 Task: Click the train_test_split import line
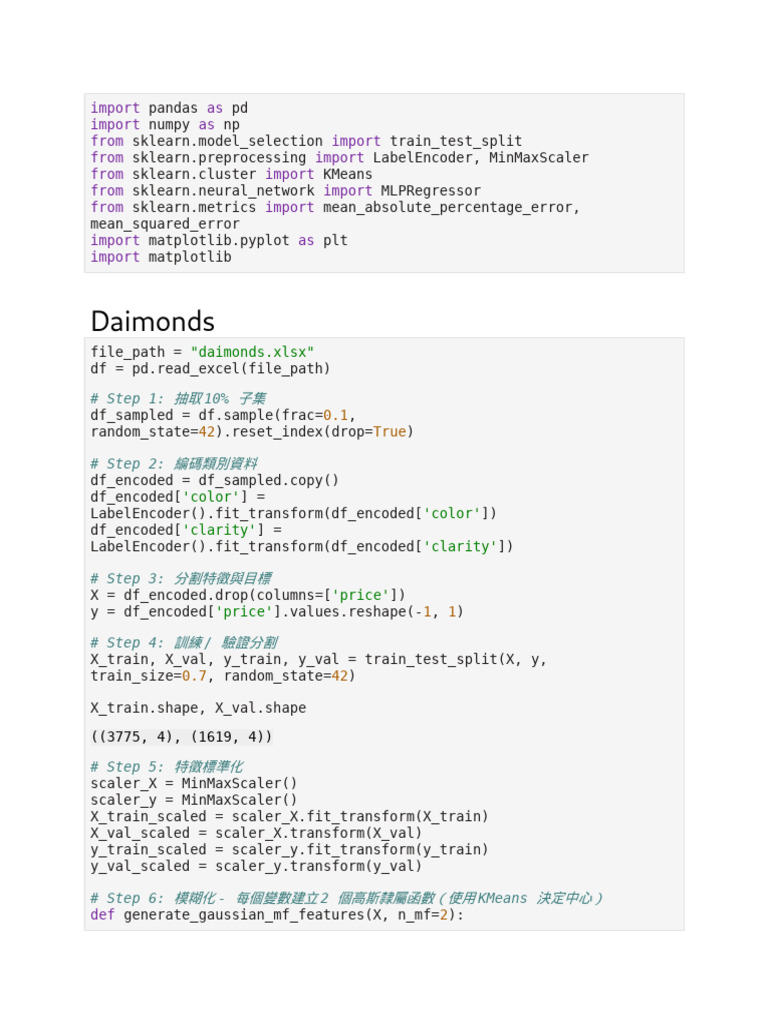pos(306,141)
